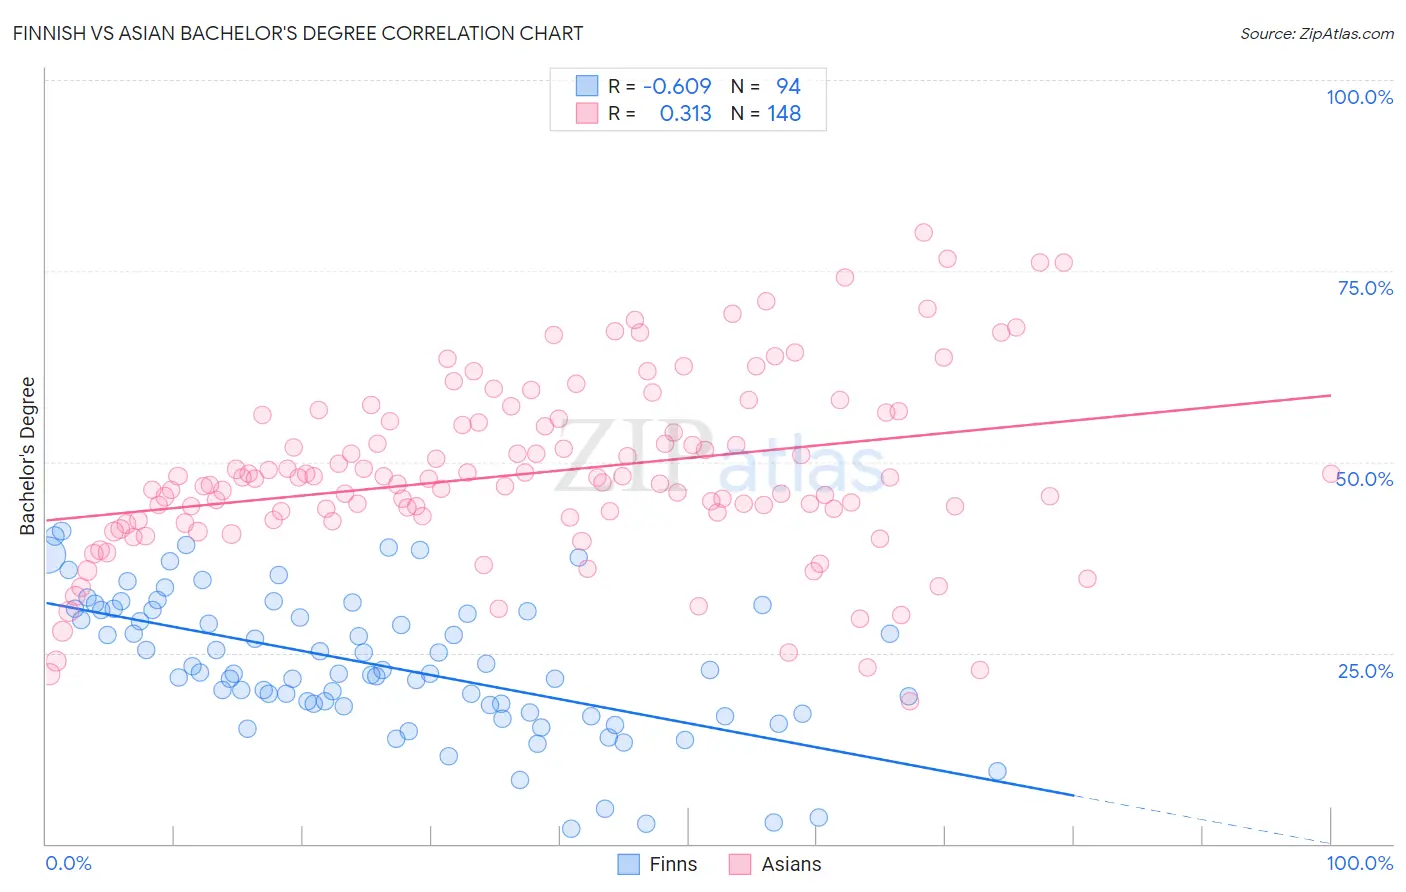Image resolution: width=1406 pixels, height=892 pixels.
Task: Click the 50.0% y-axis label
Action: pyautogui.click(x=1366, y=479)
